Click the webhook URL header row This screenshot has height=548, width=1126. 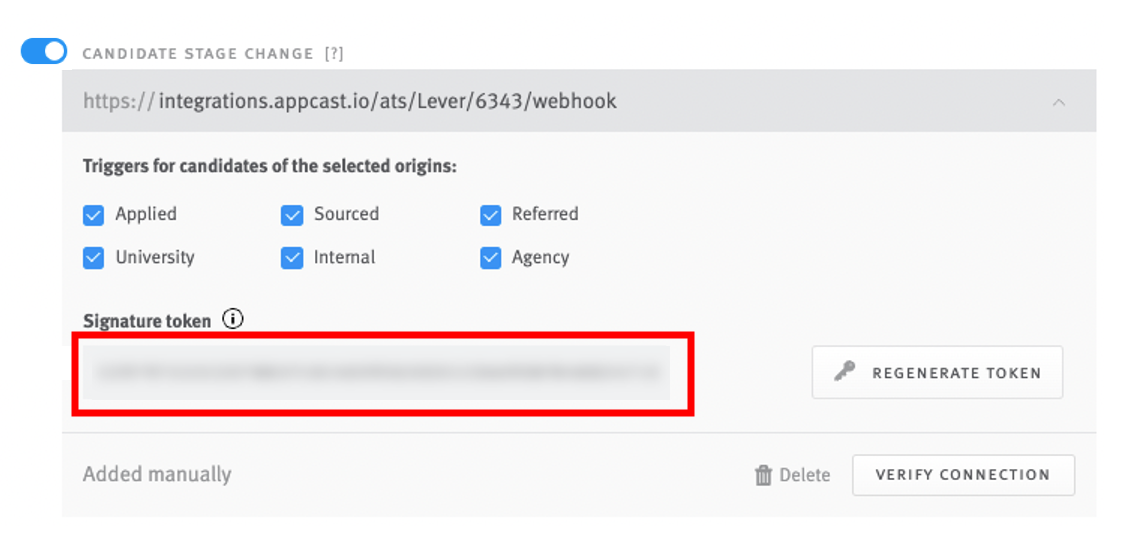tap(500, 101)
